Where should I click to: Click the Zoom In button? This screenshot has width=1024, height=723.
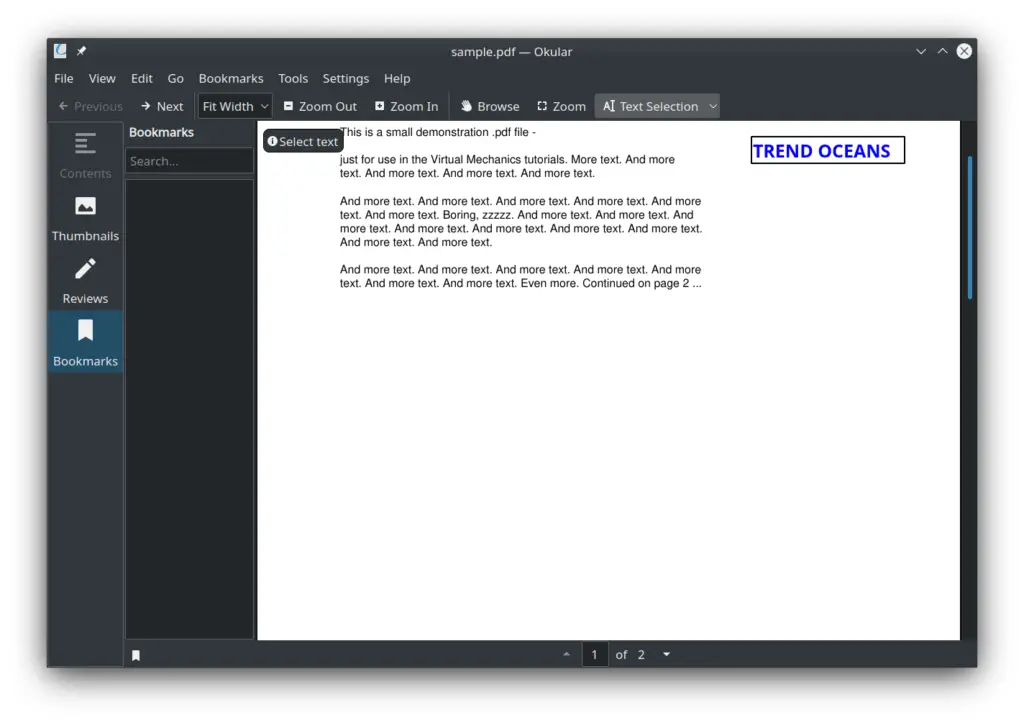(x=406, y=106)
